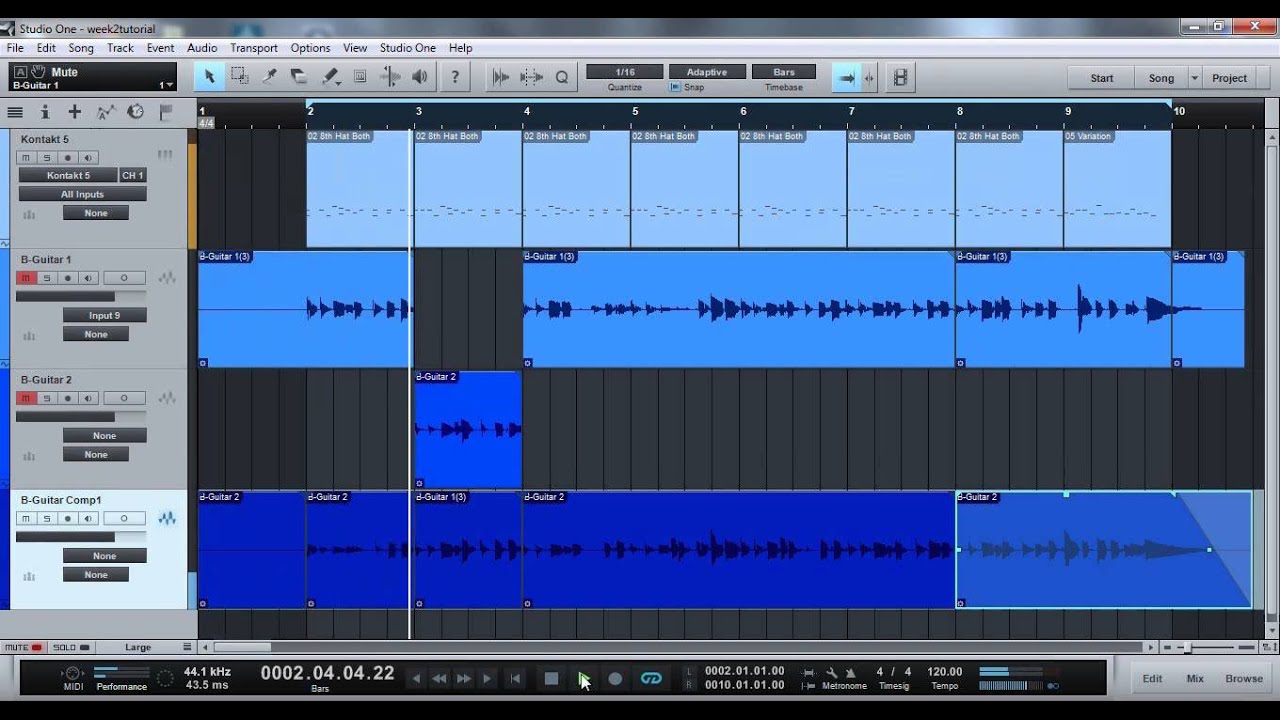This screenshot has height=720, width=1280.
Task: Open the Mix console button
Action: [x=1195, y=678]
